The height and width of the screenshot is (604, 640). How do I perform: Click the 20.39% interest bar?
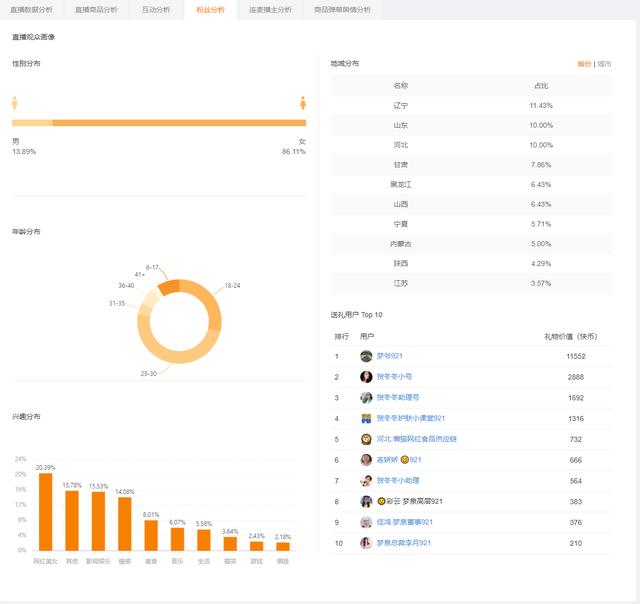[46, 512]
